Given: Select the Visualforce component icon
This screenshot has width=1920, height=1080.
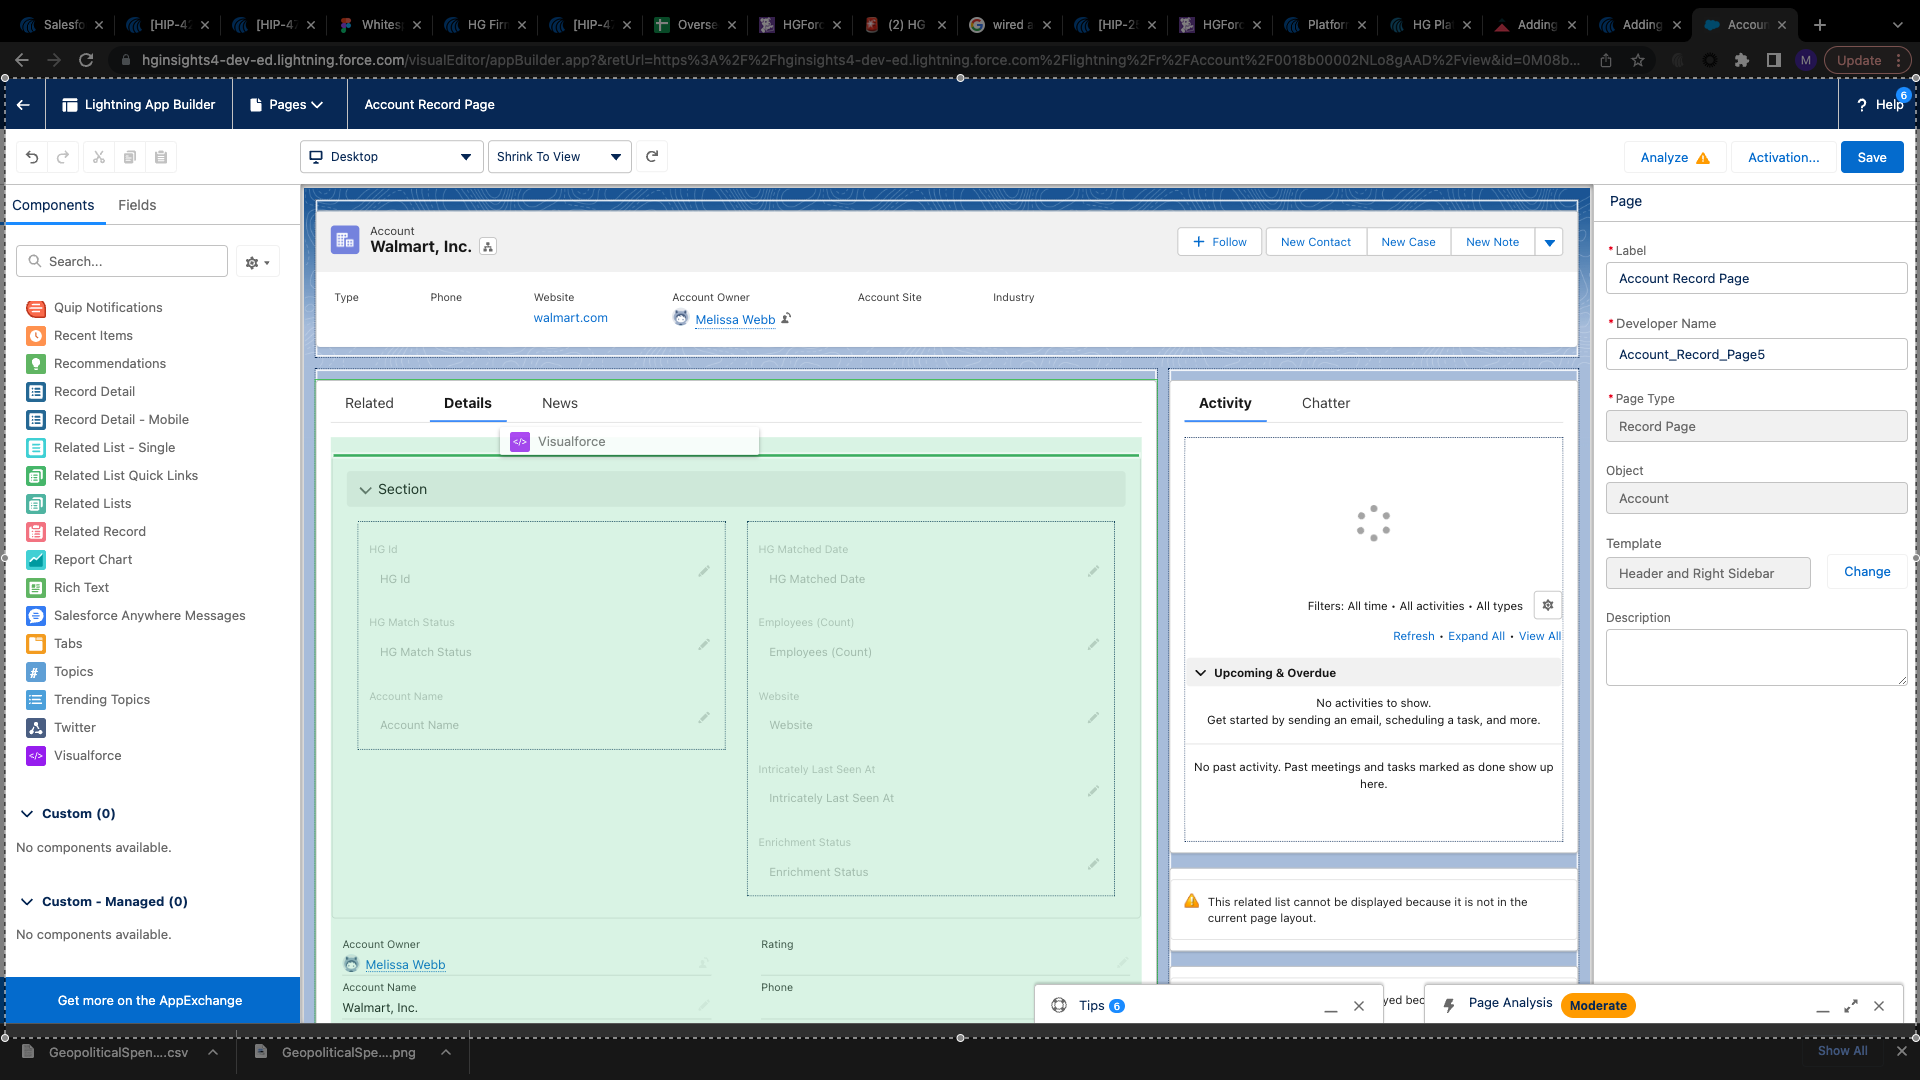Looking at the screenshot, I should (x=36, y=755).
